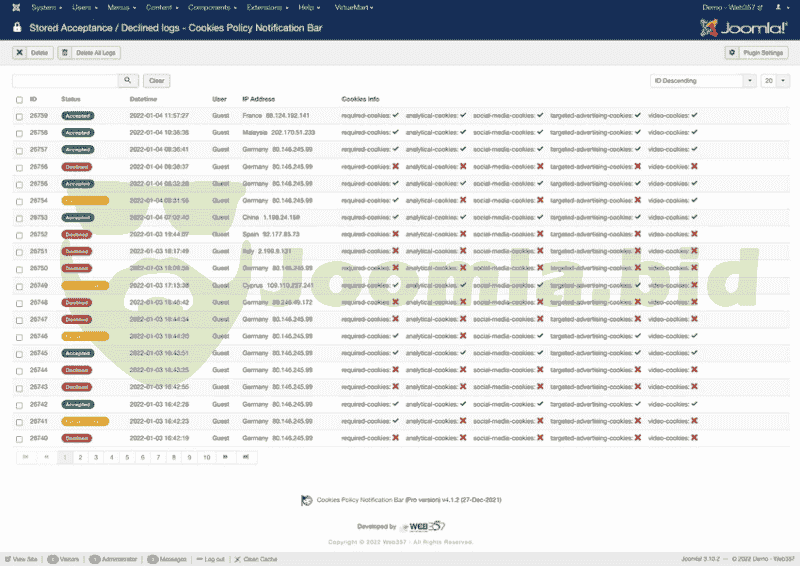This screenshot has width=800, height=566.
Task: Click the Datetime column header to sort
Action: pyautogui.click(x=143, y=99)
